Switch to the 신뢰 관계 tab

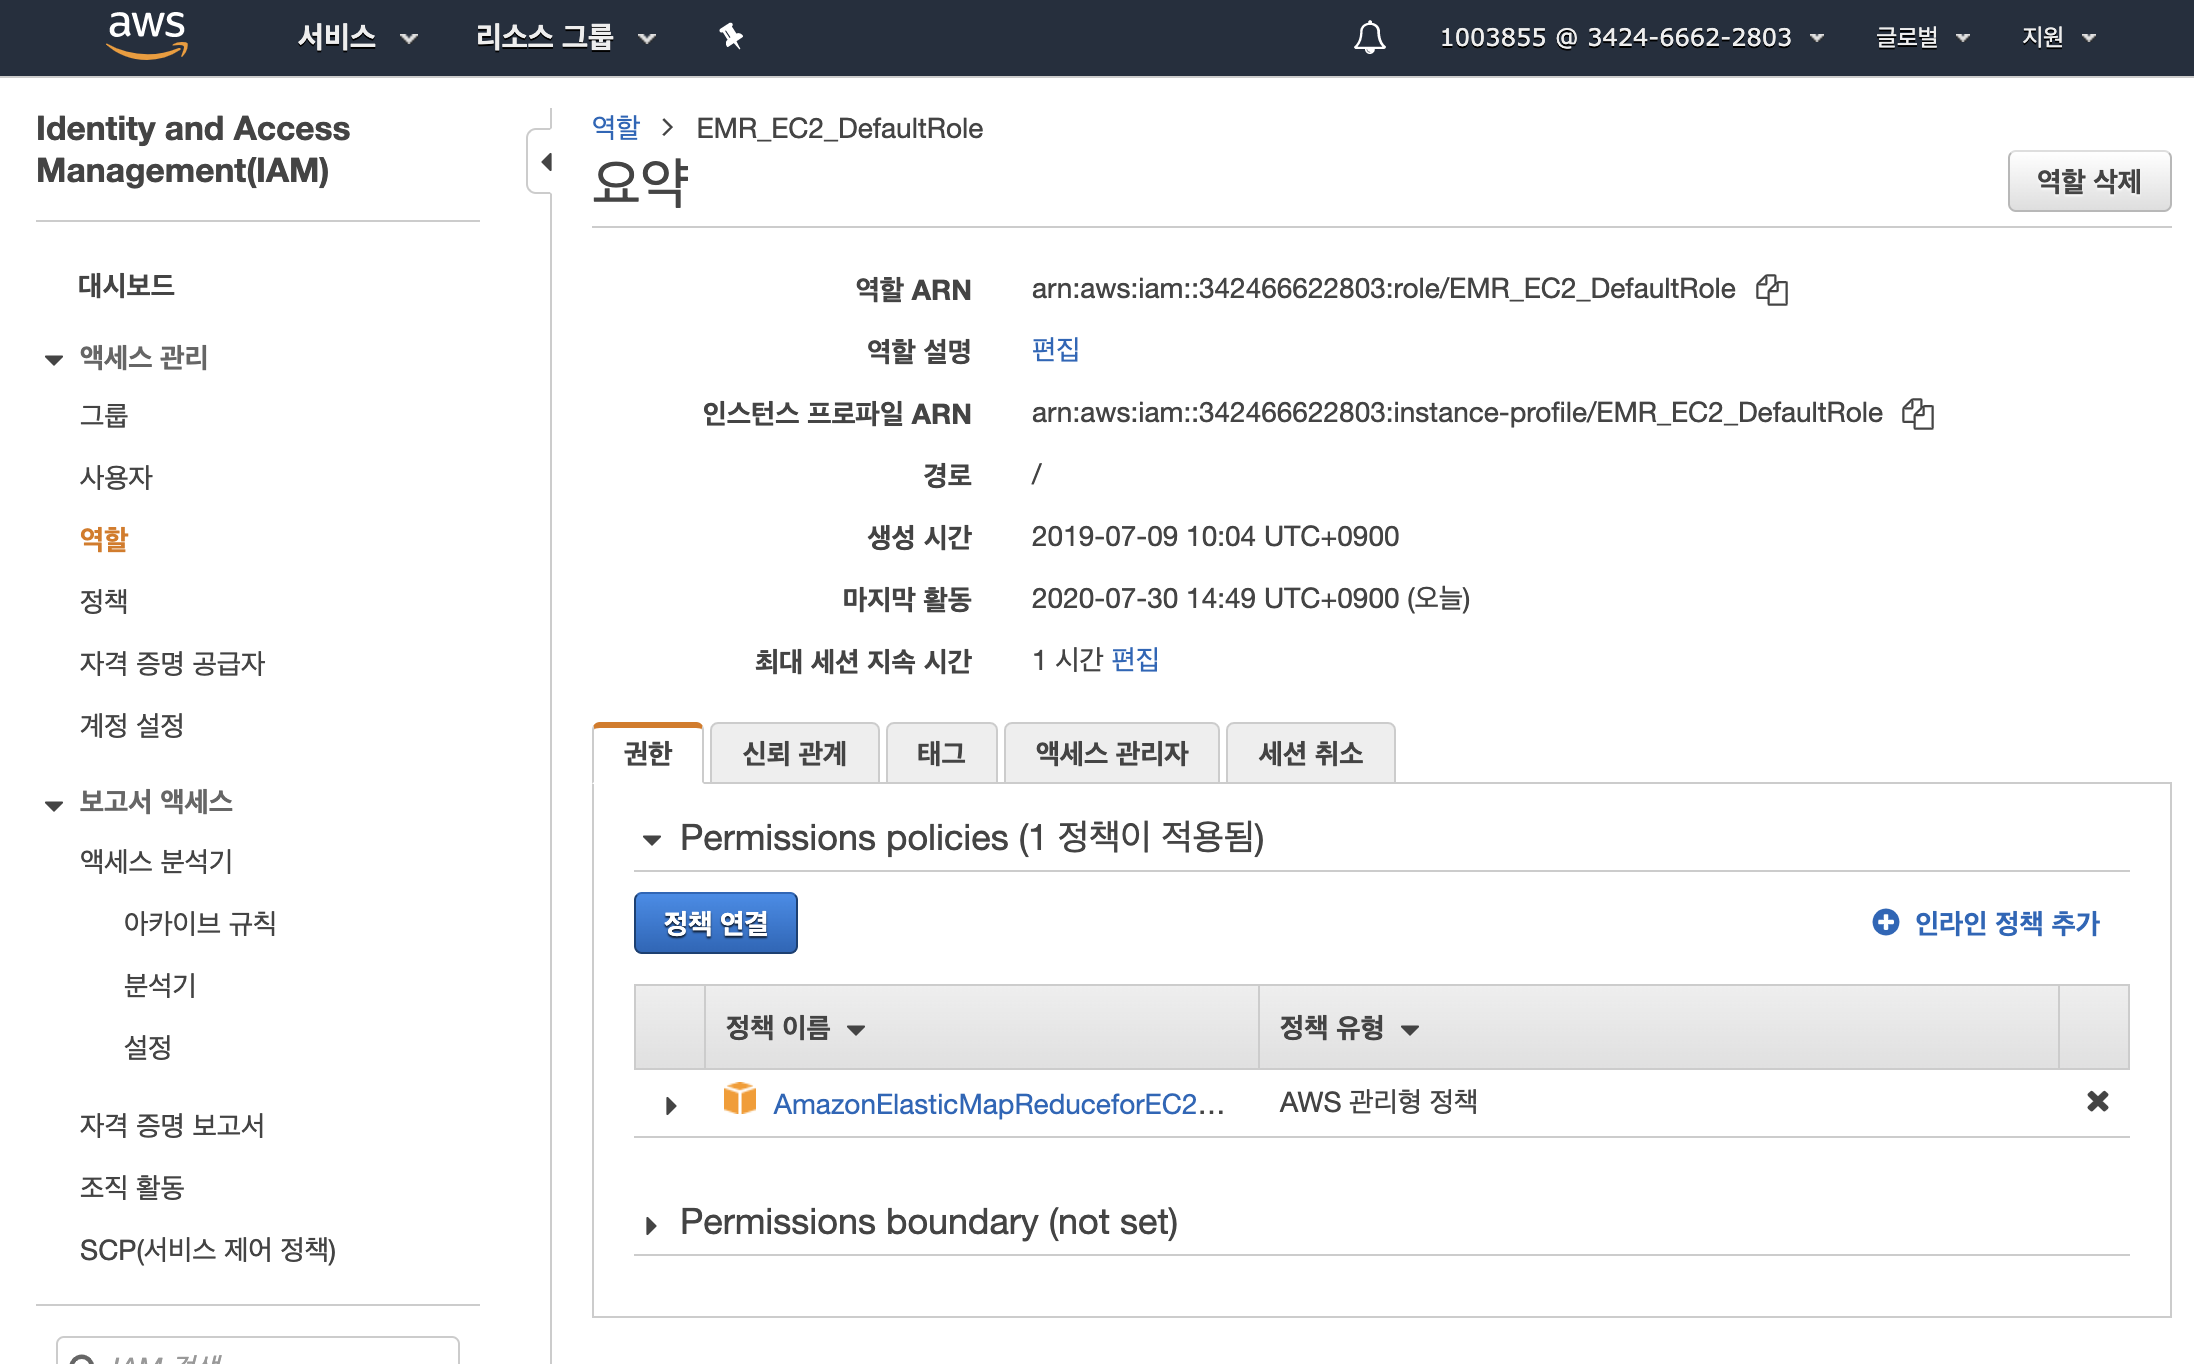(x=794, y=753)
